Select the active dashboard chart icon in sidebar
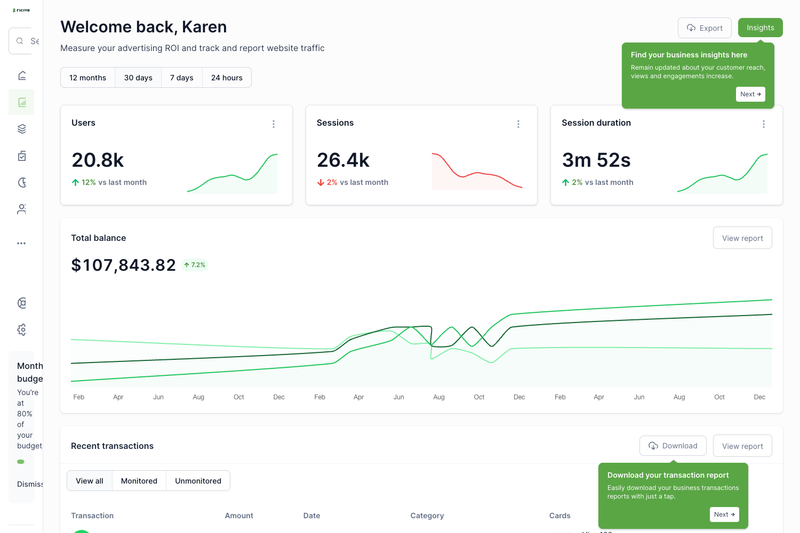The image size is (800, 533). click(x=21, y=102)
